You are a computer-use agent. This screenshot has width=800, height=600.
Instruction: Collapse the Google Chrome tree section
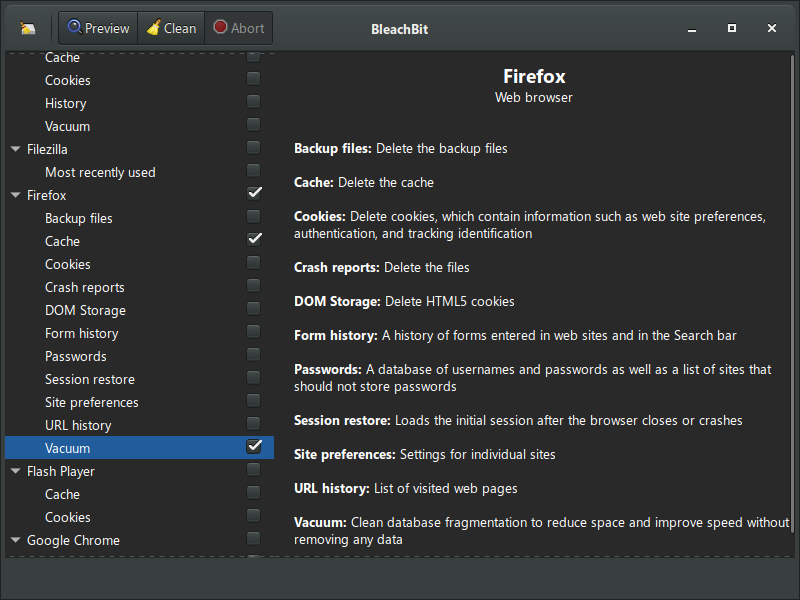pos(16,541)
